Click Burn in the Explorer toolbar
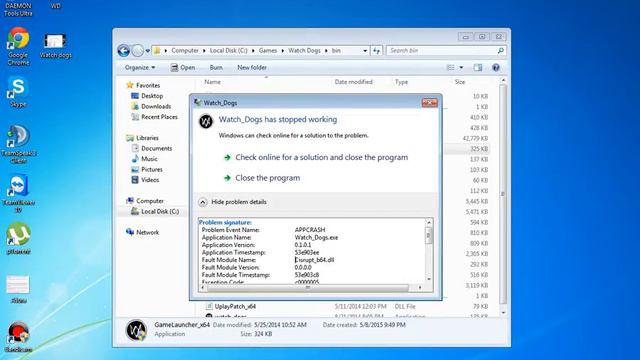Viewport: 640px width, 360px height. pyautogui.click(x=216, y=68)
